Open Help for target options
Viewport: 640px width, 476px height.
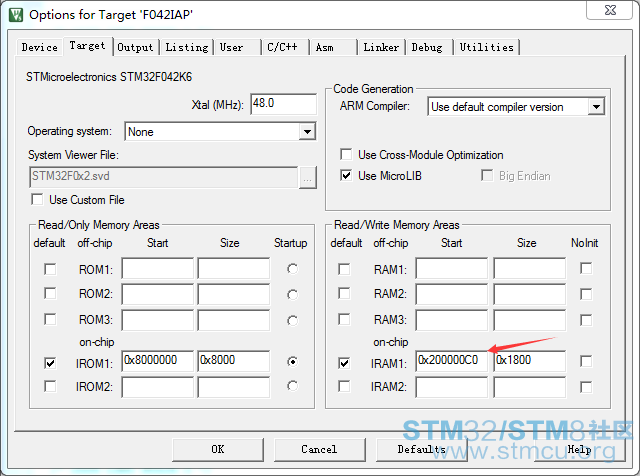coord(580,449)
